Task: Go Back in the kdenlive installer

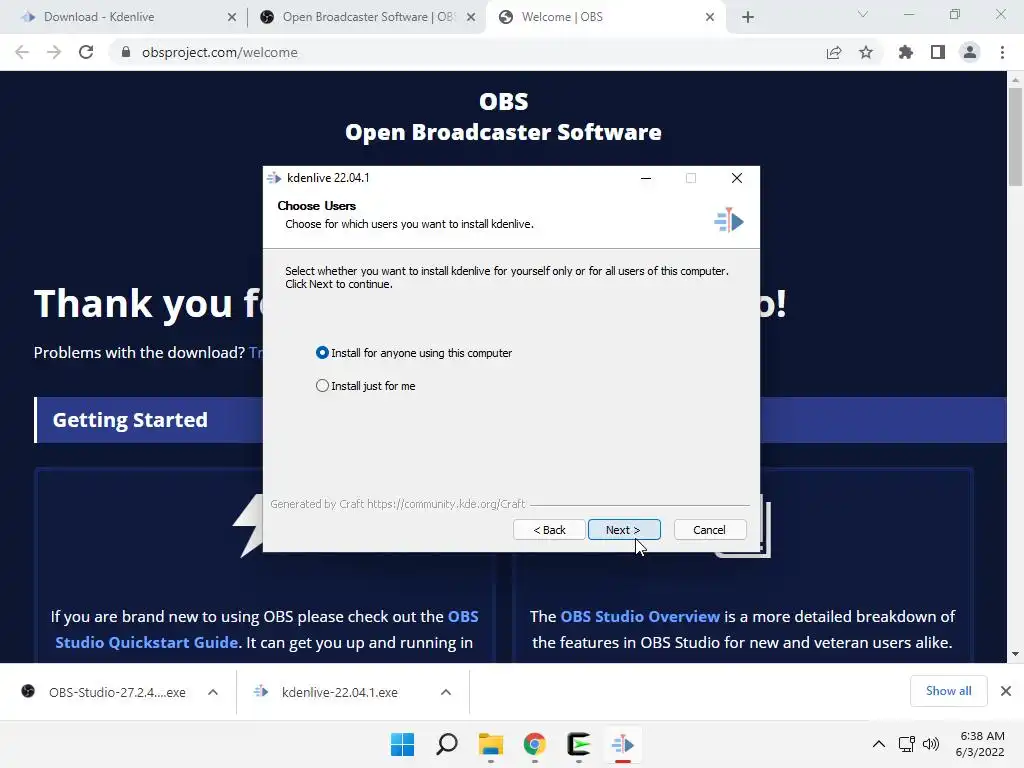Action: click(549, 530)
